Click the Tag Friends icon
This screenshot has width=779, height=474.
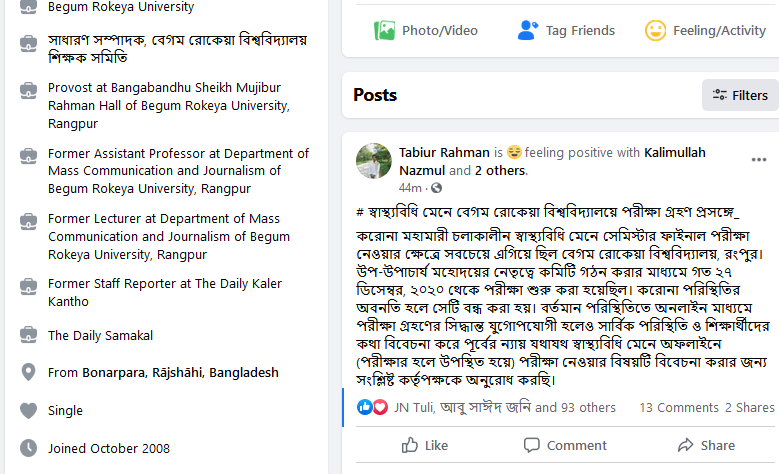(528, 31)
